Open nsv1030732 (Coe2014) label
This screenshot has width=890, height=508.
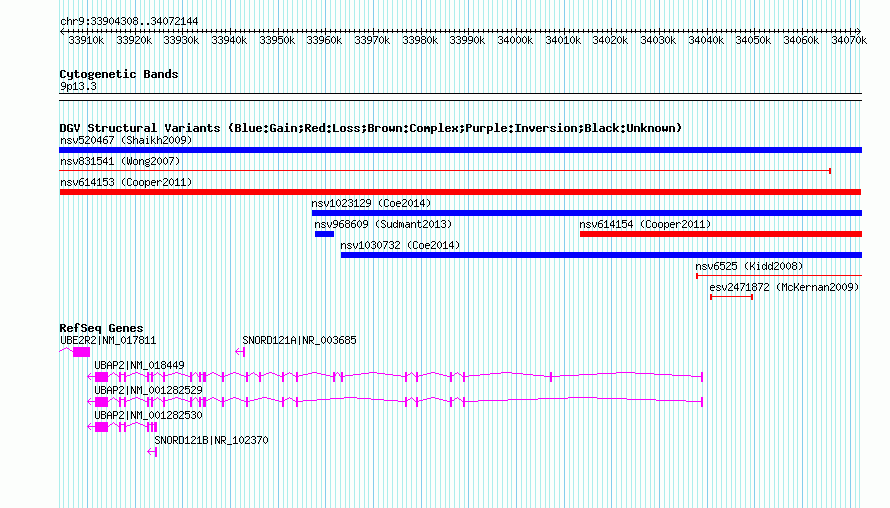[x=400, y=245]
